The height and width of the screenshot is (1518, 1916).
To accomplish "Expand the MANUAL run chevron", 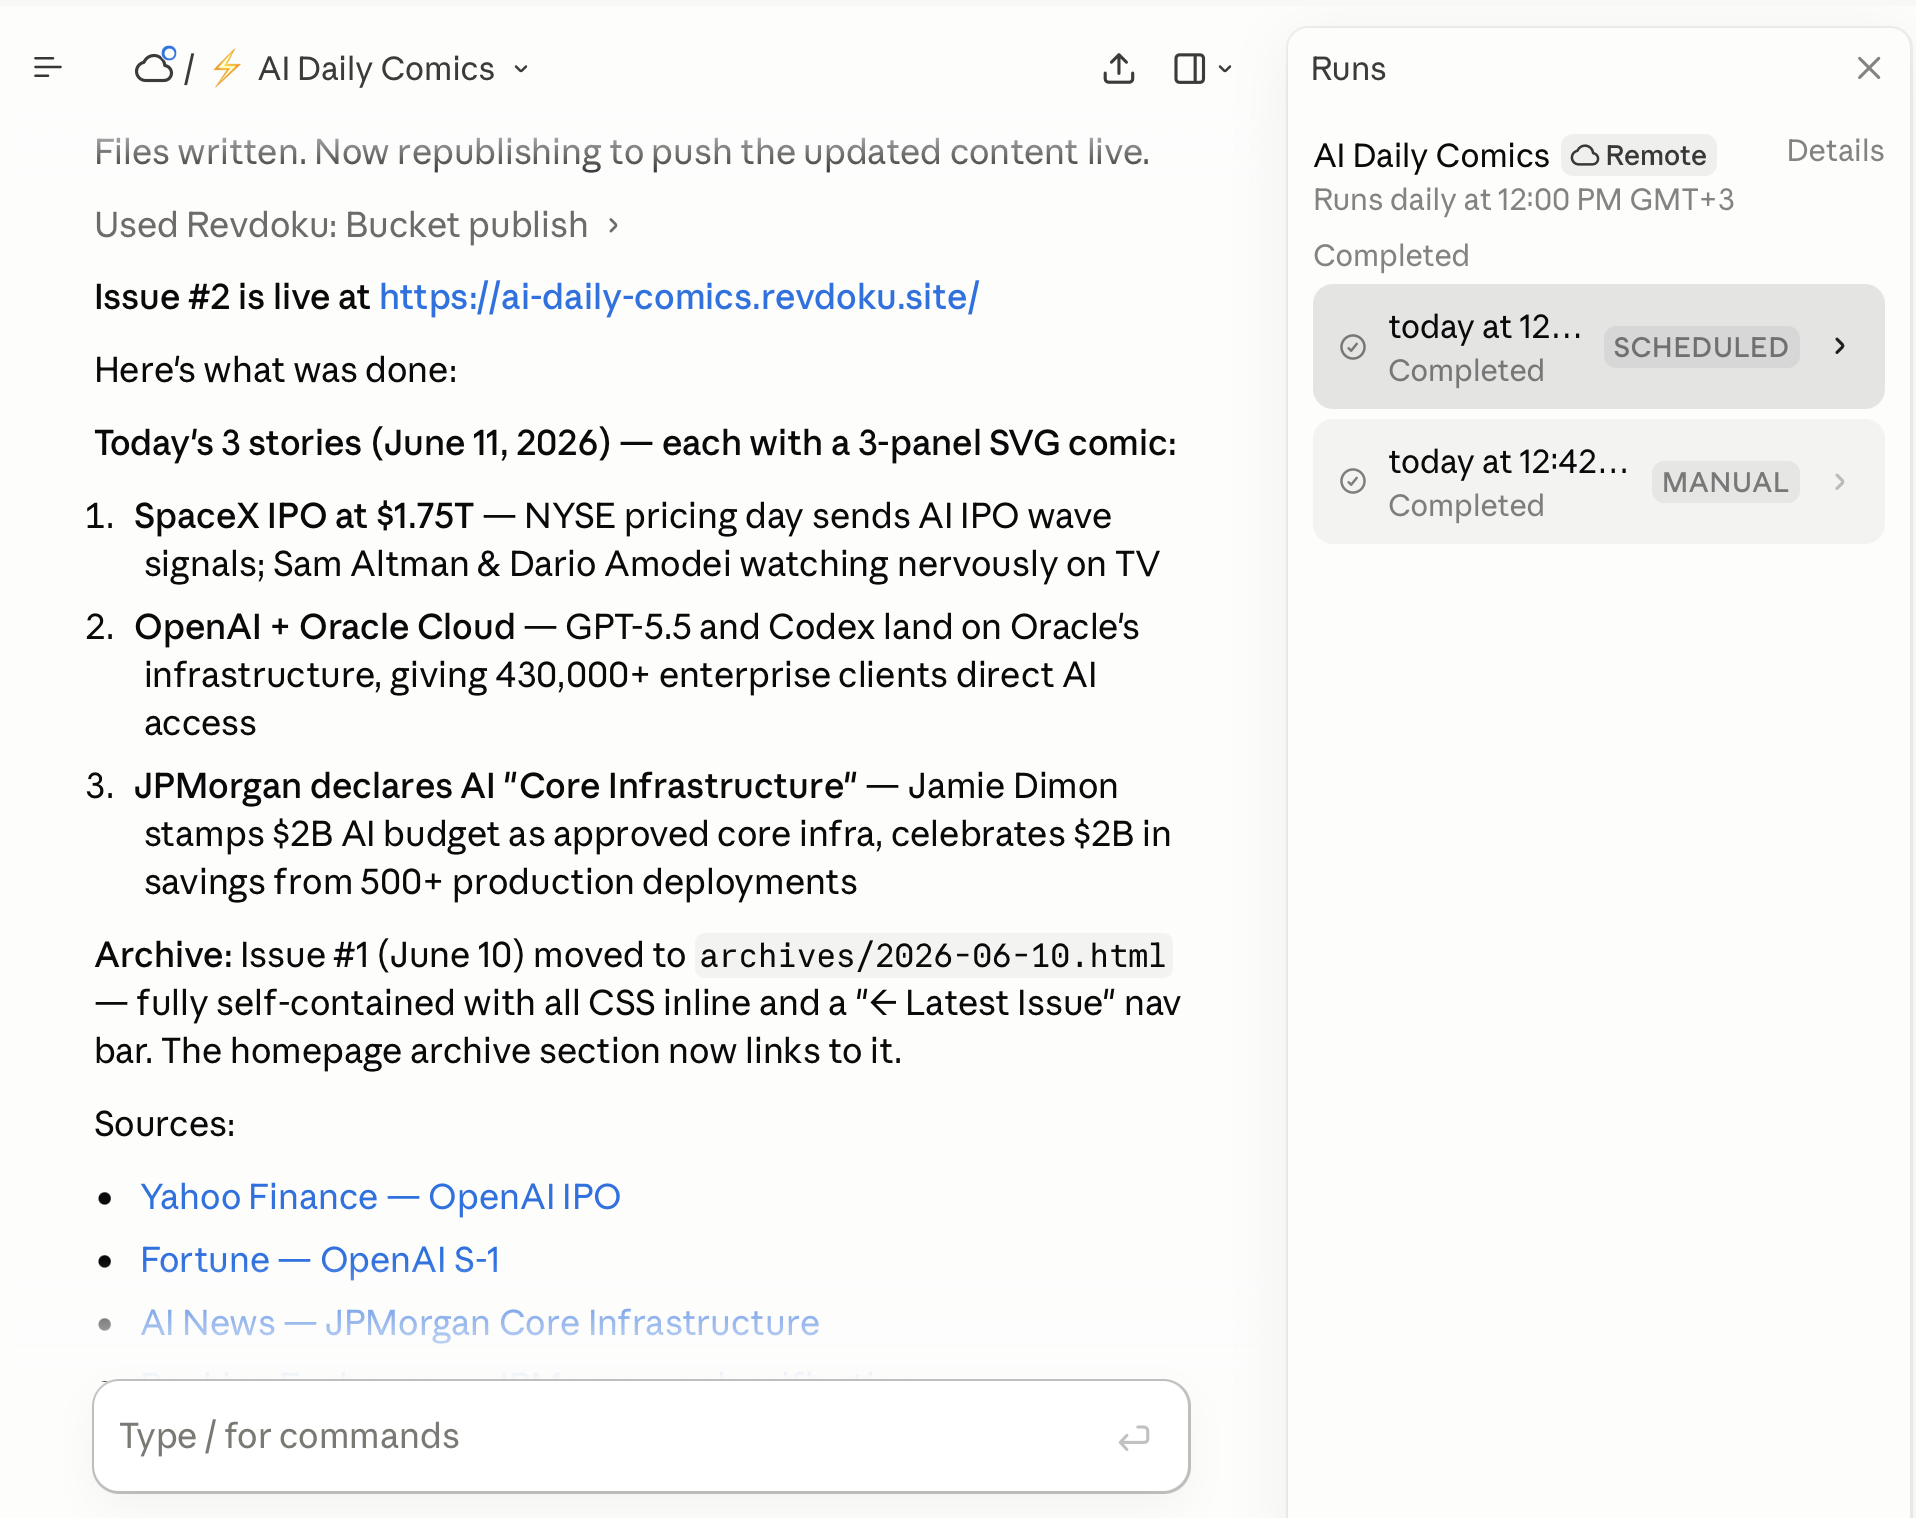I will (x=1840, y=481).
